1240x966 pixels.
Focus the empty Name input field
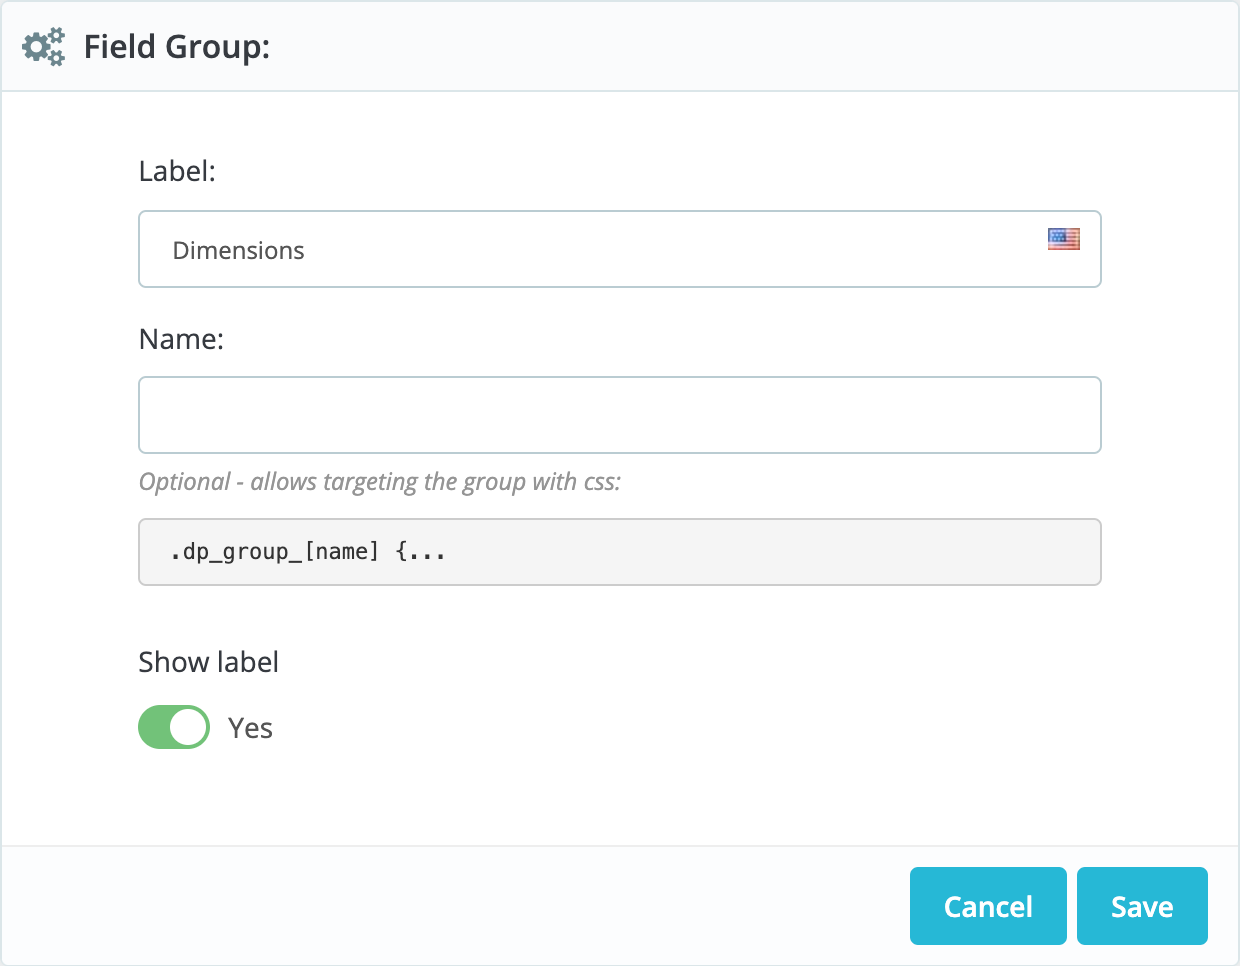(x=620, y=414)
